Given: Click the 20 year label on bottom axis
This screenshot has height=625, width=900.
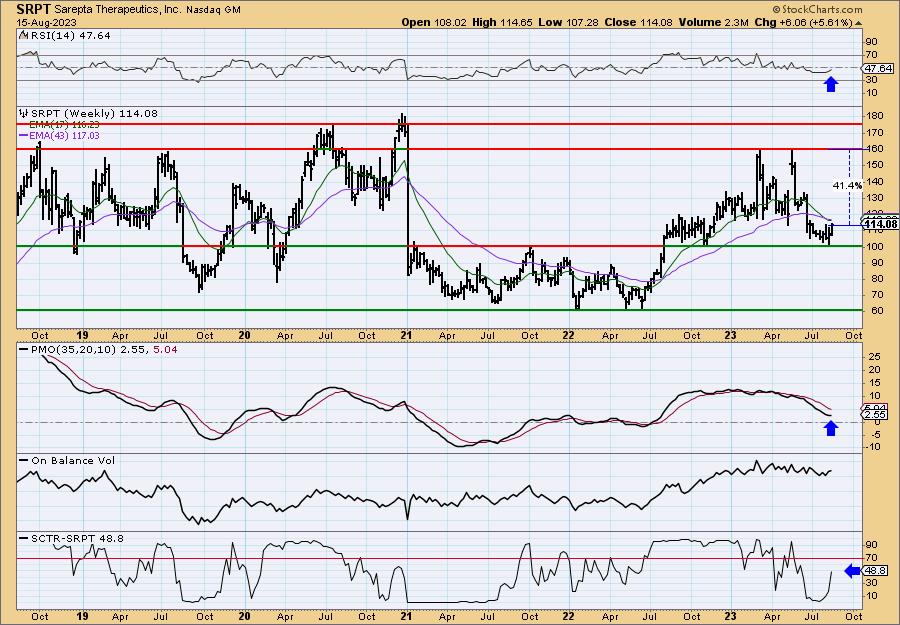Looking at the screenshot, I should pos(244,616).
